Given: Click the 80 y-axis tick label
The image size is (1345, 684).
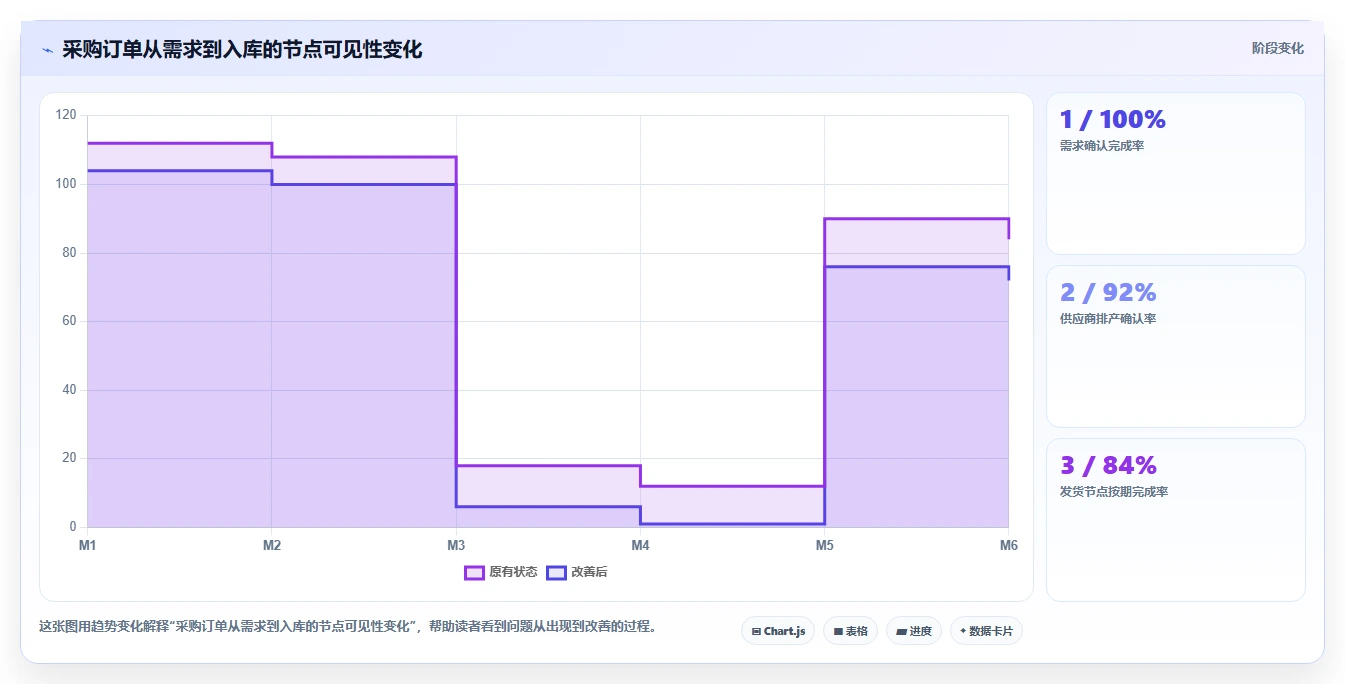Looking at the screenshot, I should pyautogui.click(x=69, y=253).
